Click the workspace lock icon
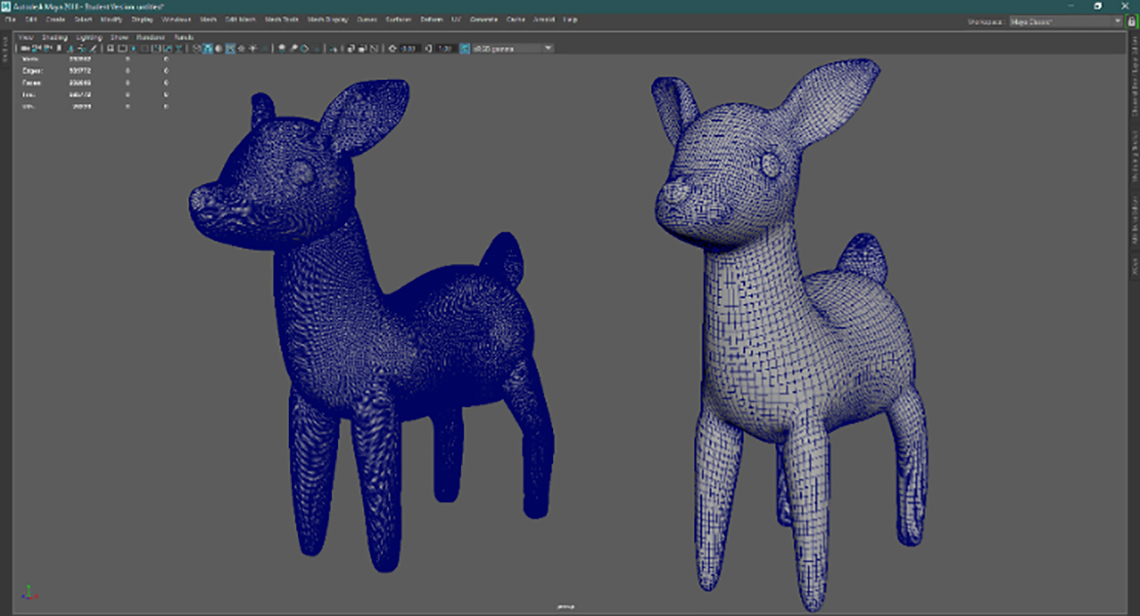The image size is (1140, 616). pos(1129,20)
